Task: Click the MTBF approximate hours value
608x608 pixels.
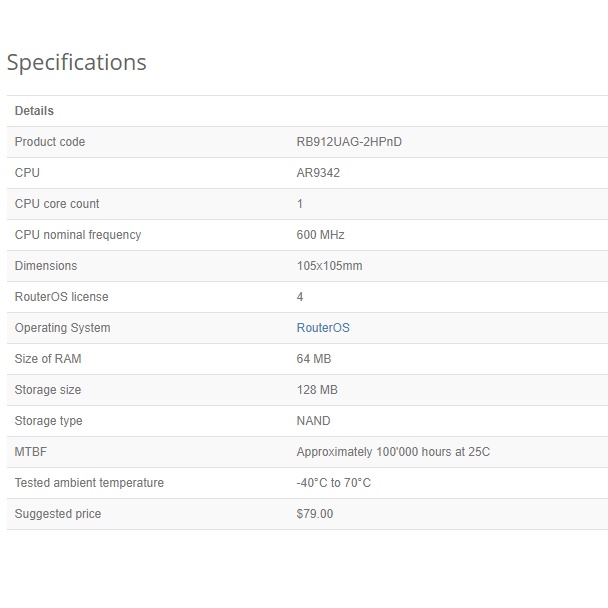Action: coord(393,452)
